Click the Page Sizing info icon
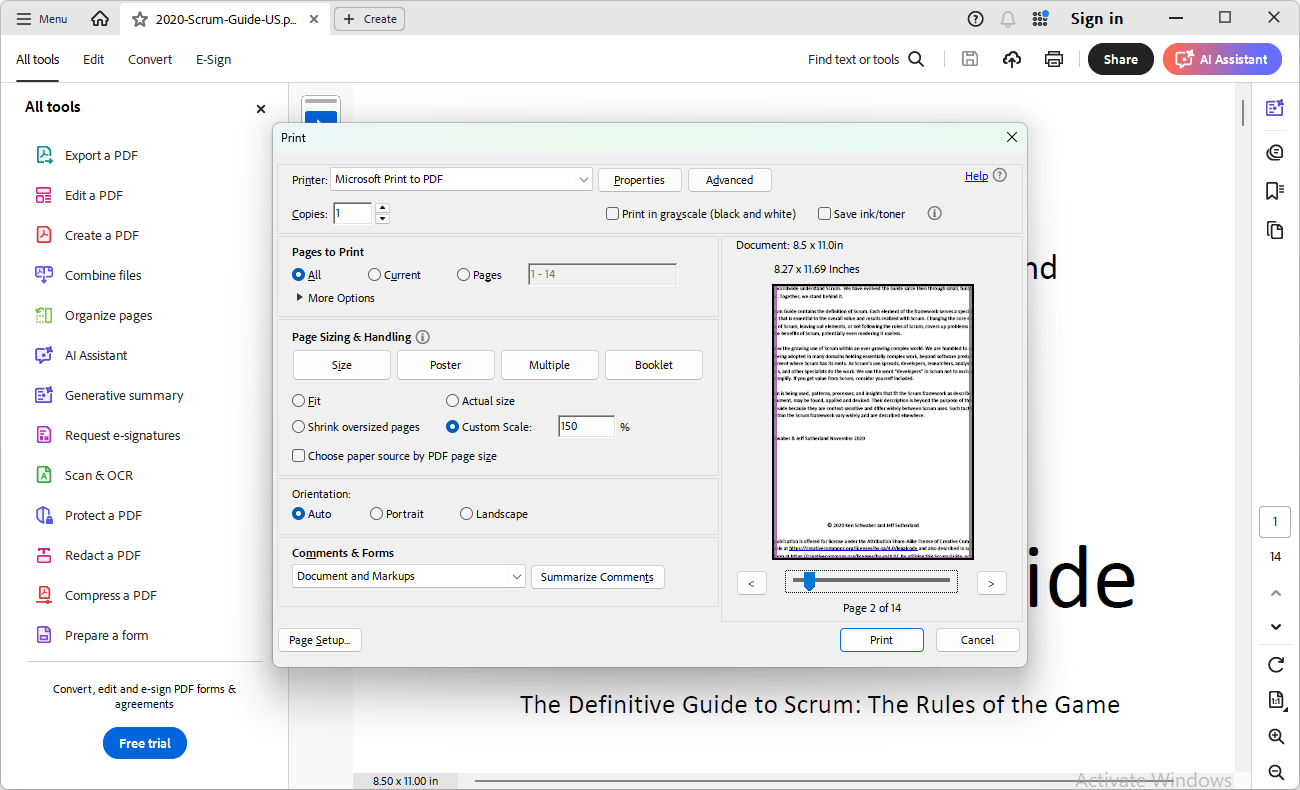 pyautogui.click(x=422, y=337)
